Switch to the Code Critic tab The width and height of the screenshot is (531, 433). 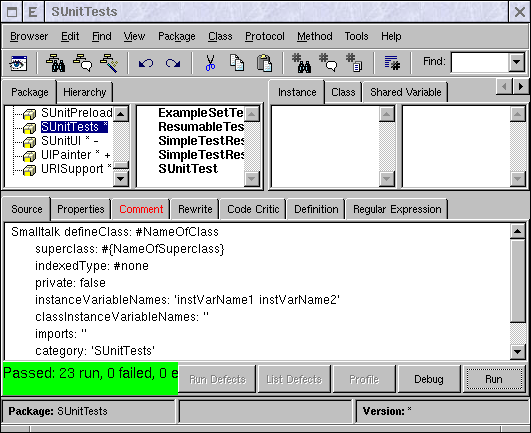pyautogui.click(x=253, y=209)
